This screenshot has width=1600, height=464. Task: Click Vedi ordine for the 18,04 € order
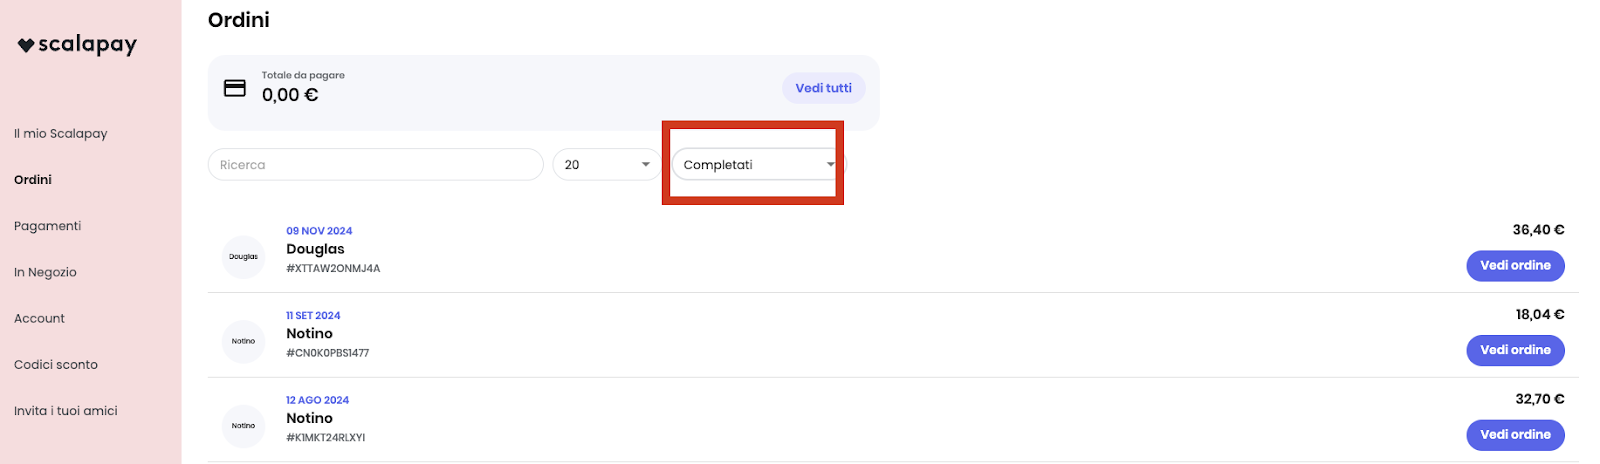(x=1515, y=350)
